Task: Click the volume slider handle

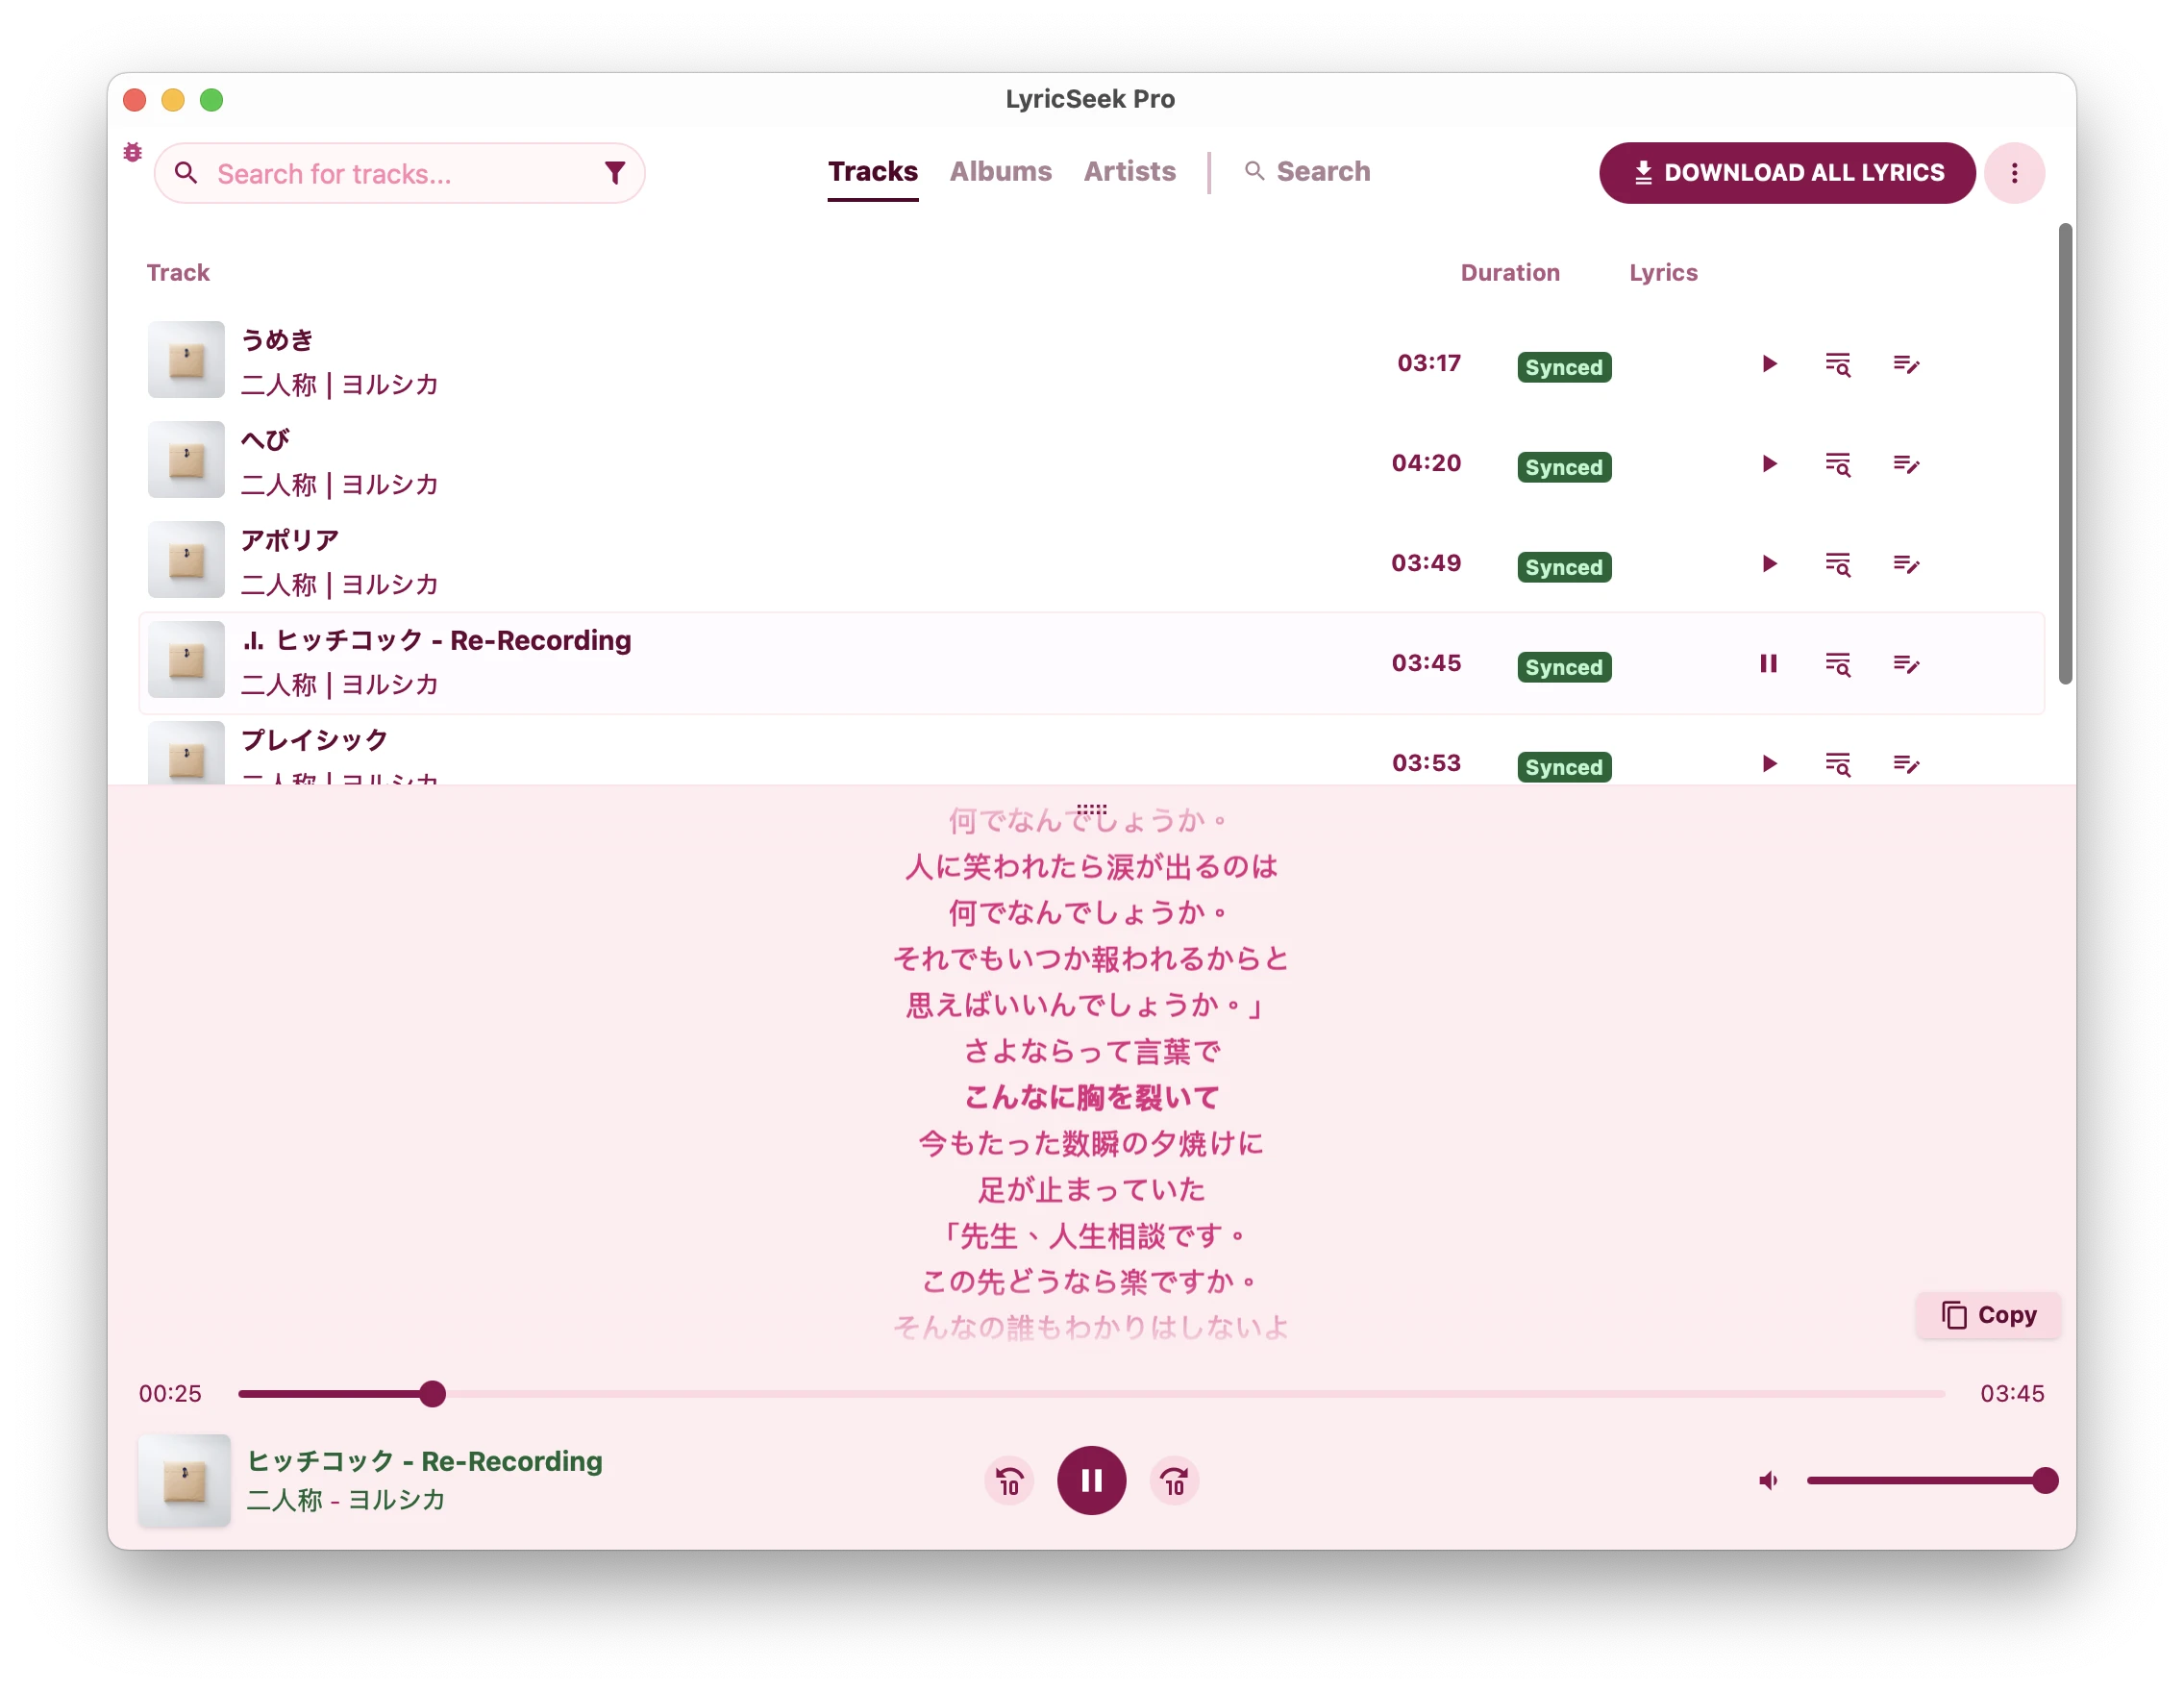Action: 2045,1481
